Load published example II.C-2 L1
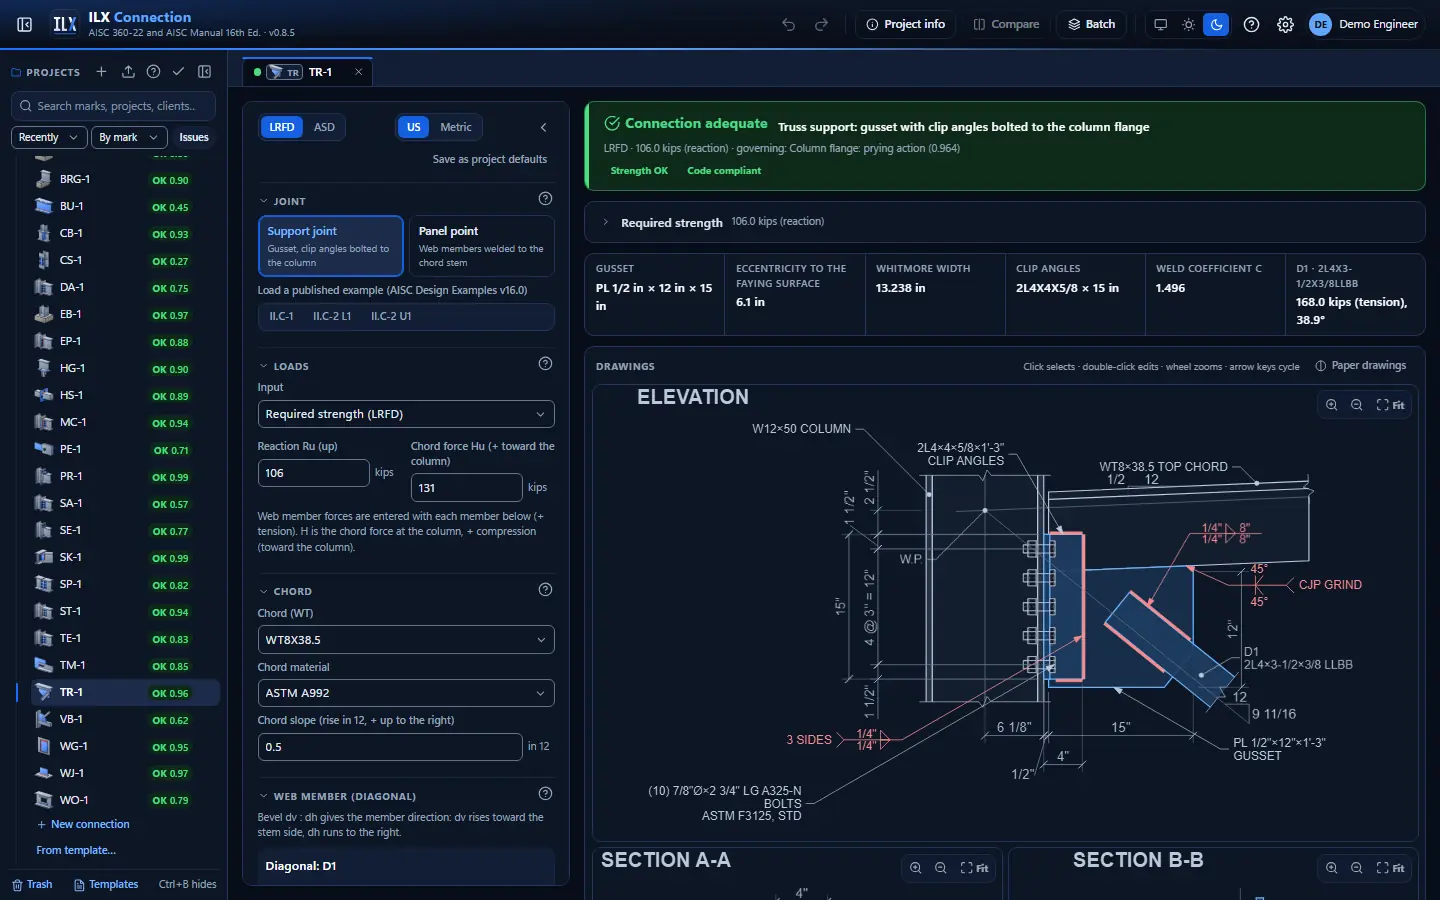 pos(332,316)
